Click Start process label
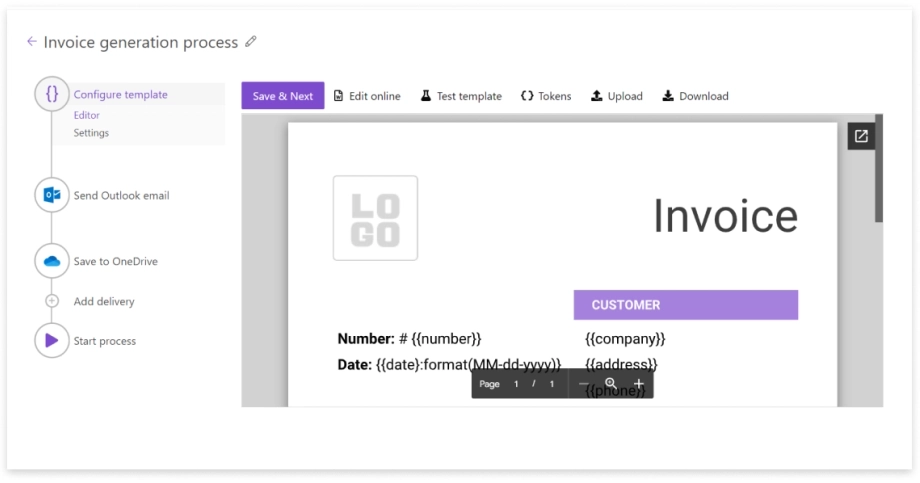920x483 pixels. click(x=104, y=341)
